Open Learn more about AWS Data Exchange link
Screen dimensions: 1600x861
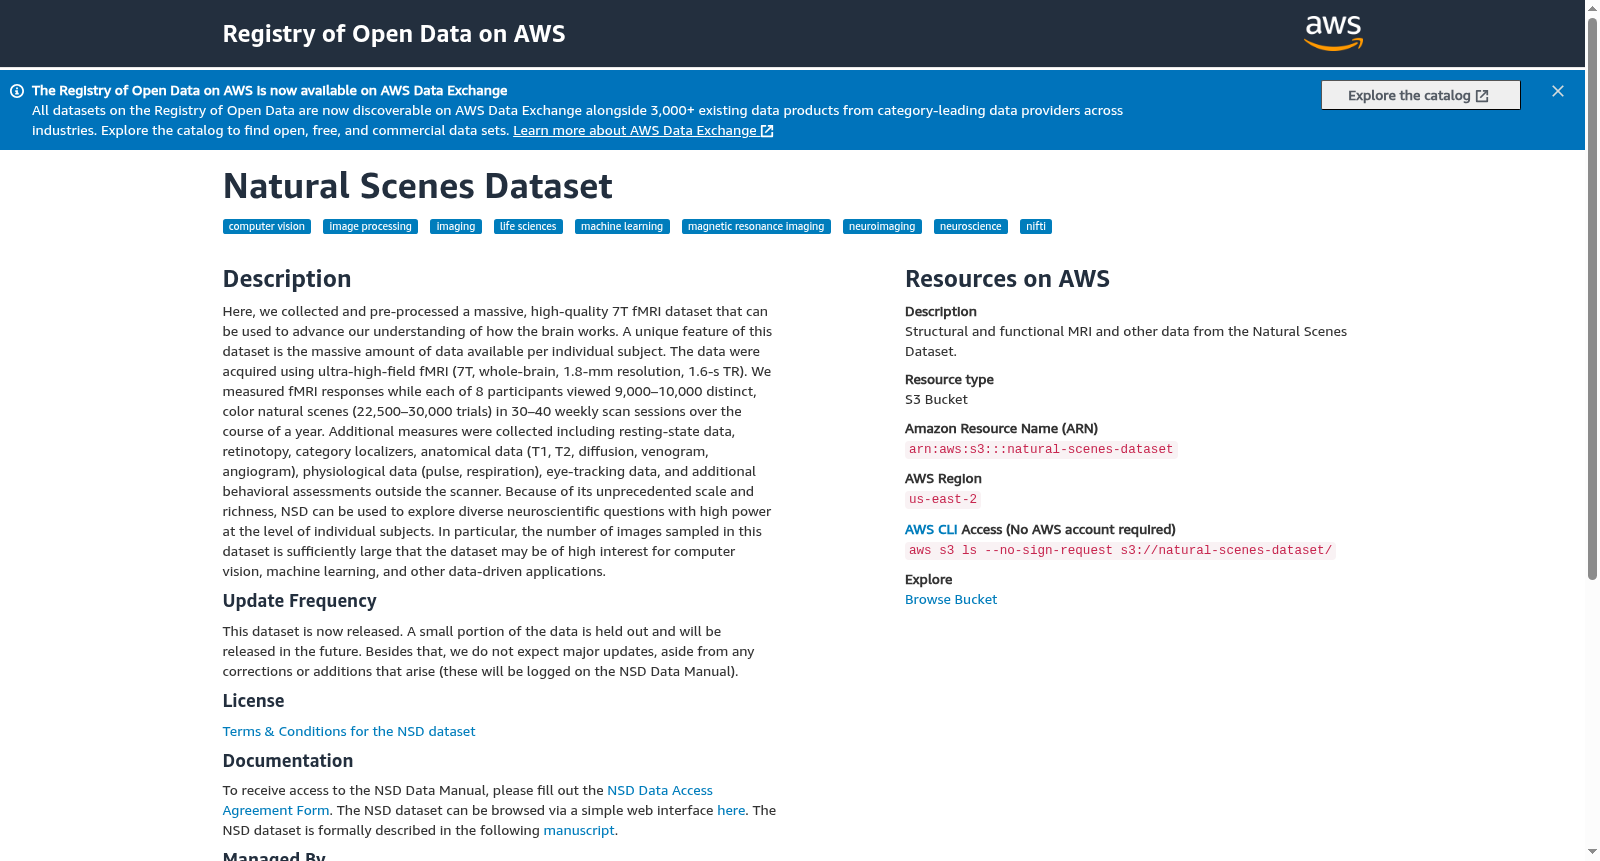coord(643,130)
